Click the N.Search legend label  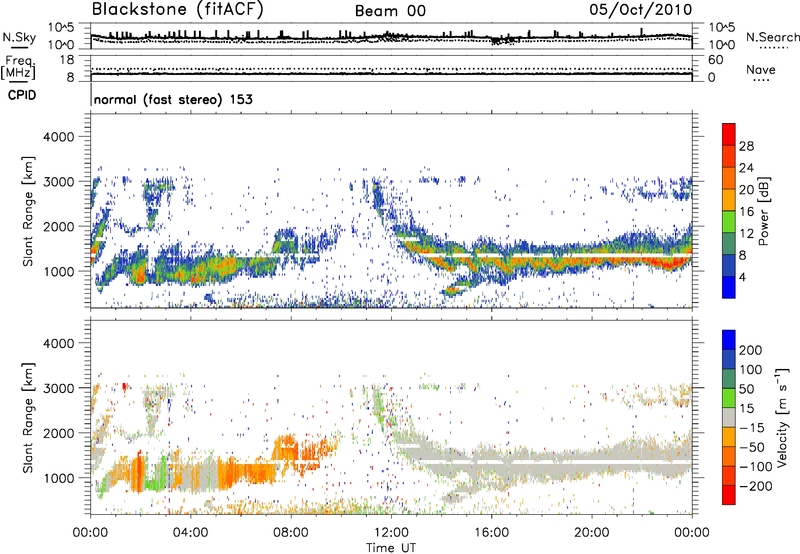point(772,37)
